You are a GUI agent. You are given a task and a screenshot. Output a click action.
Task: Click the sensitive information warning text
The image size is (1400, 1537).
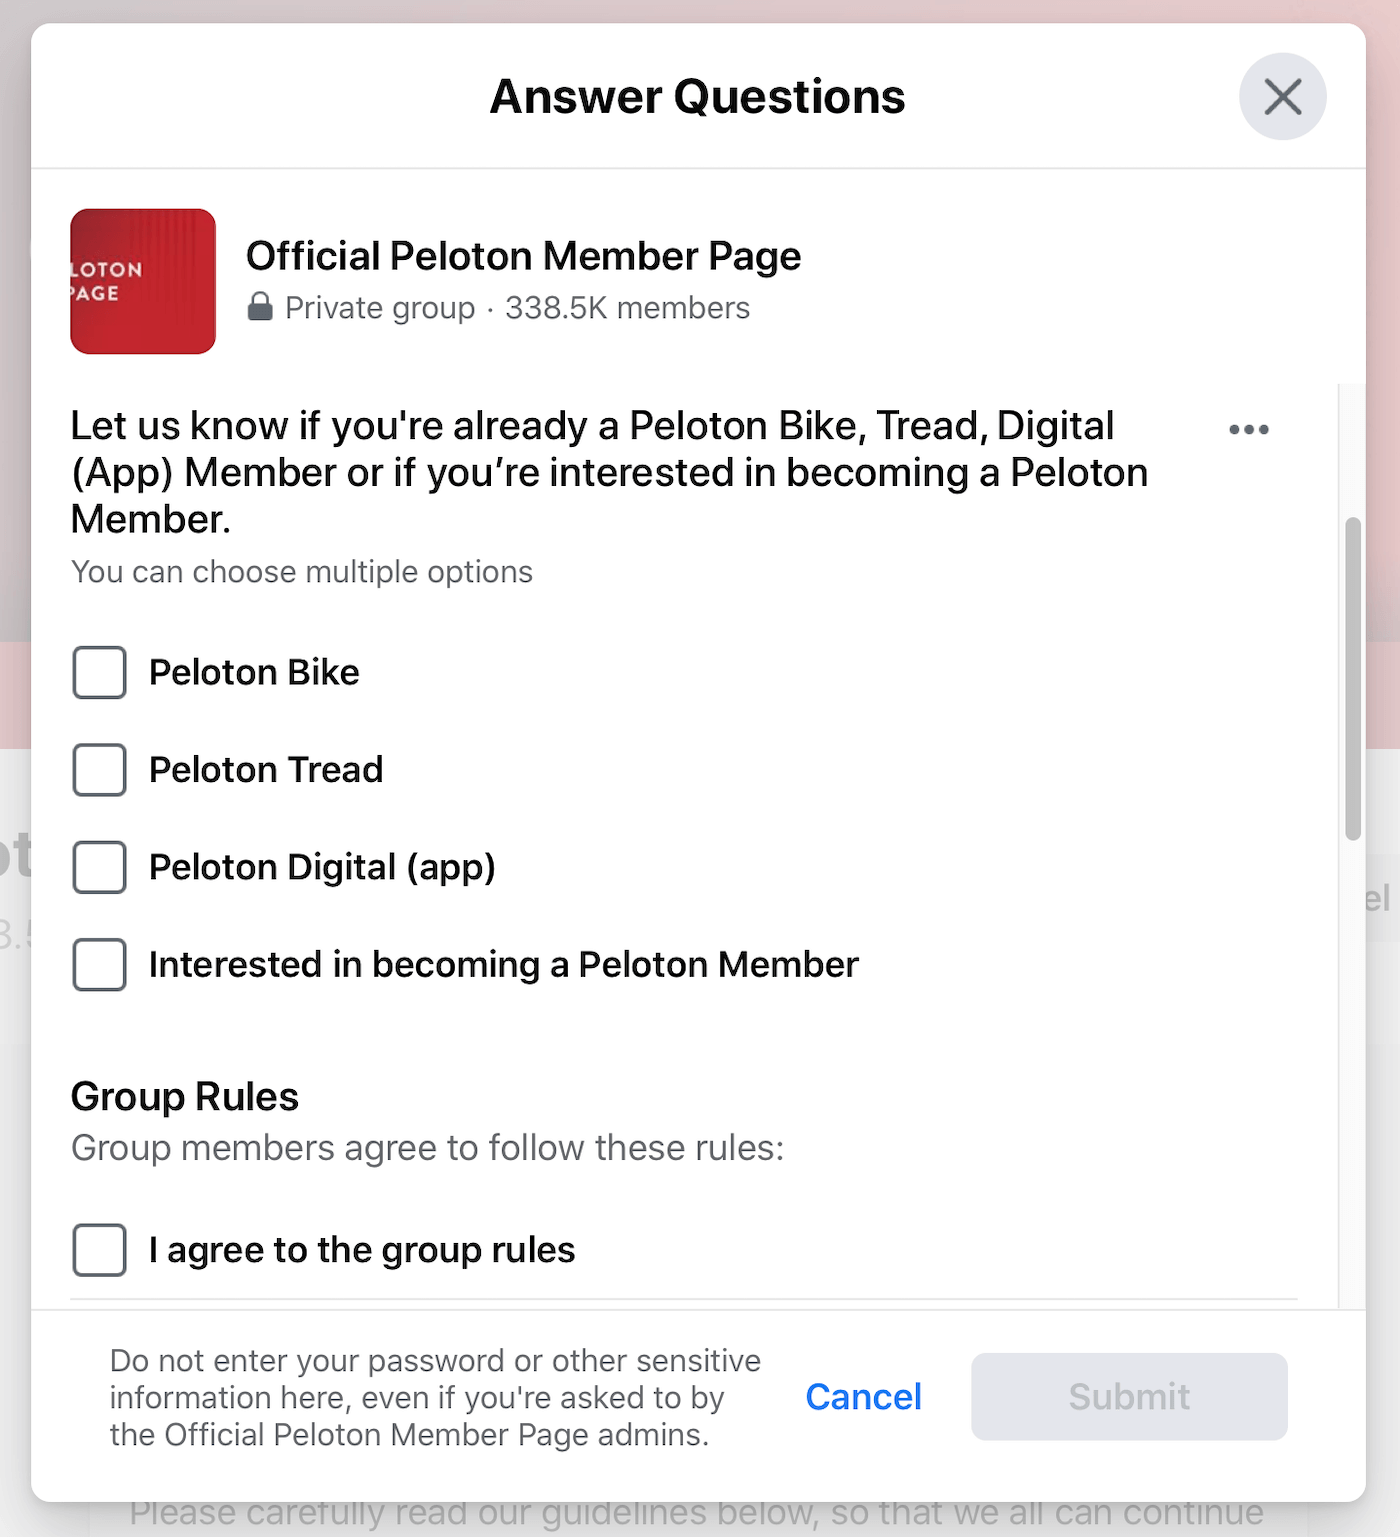point(435,1396)
